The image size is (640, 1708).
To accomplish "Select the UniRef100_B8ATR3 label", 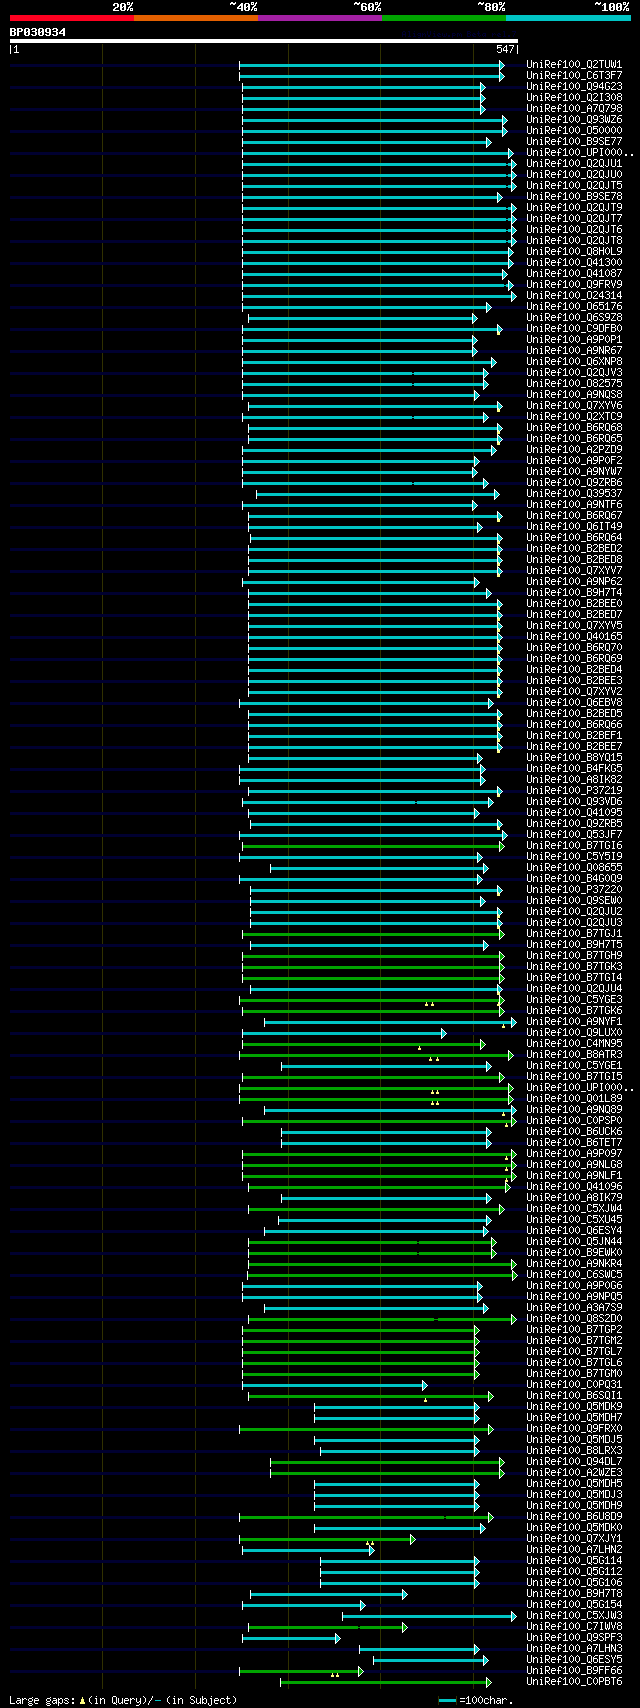I will (x=574, y=1055).
